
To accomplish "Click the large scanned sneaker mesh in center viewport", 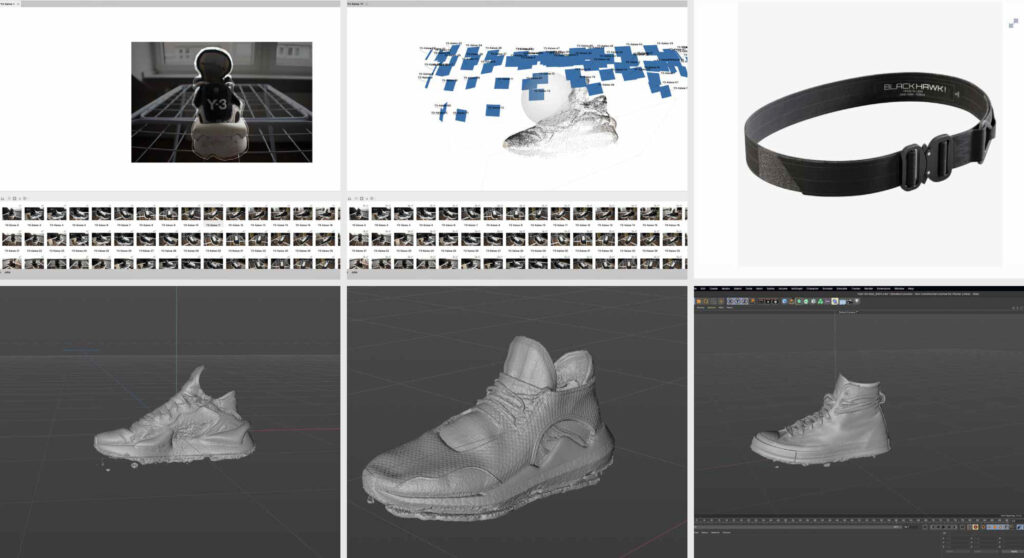I will click(488, 430).
